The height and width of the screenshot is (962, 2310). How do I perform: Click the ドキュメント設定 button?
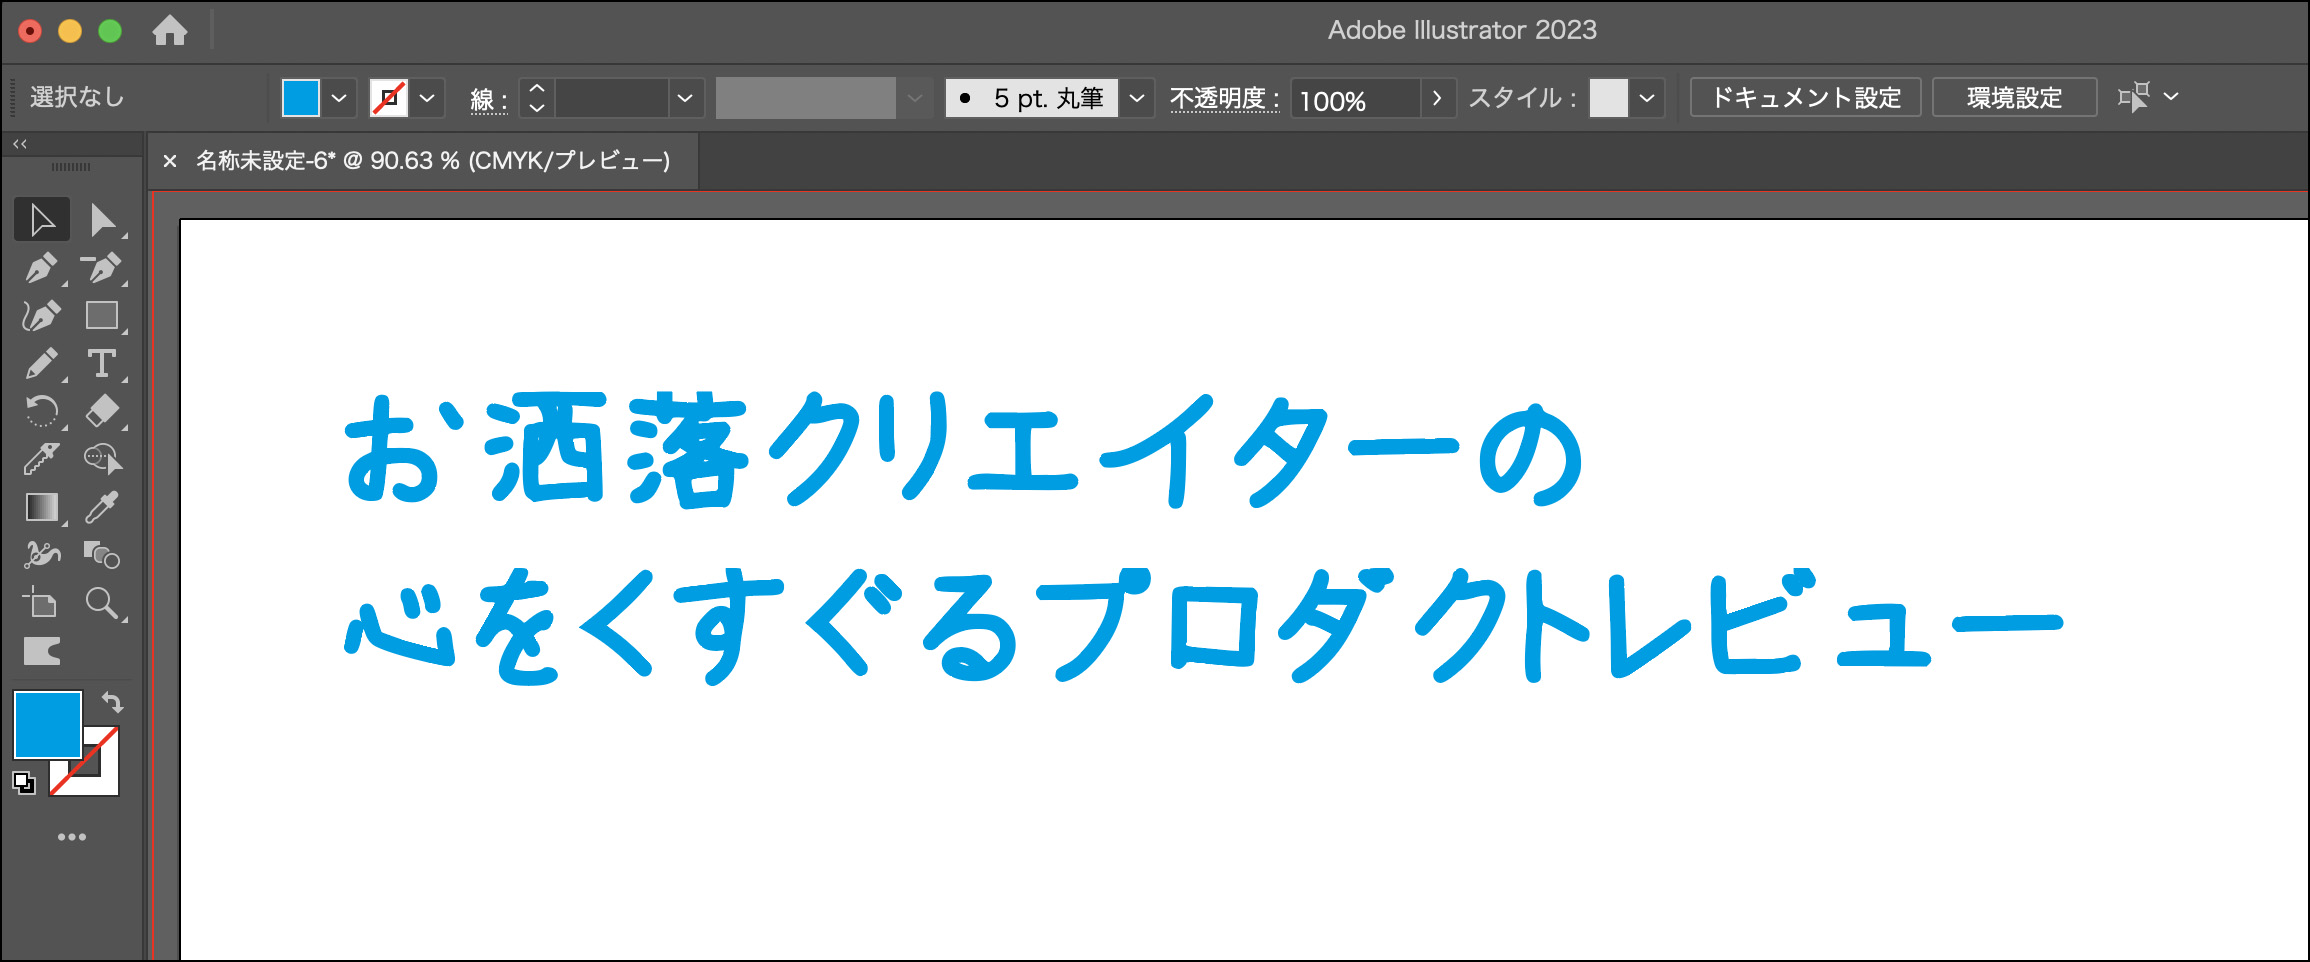coord(1805,98)
